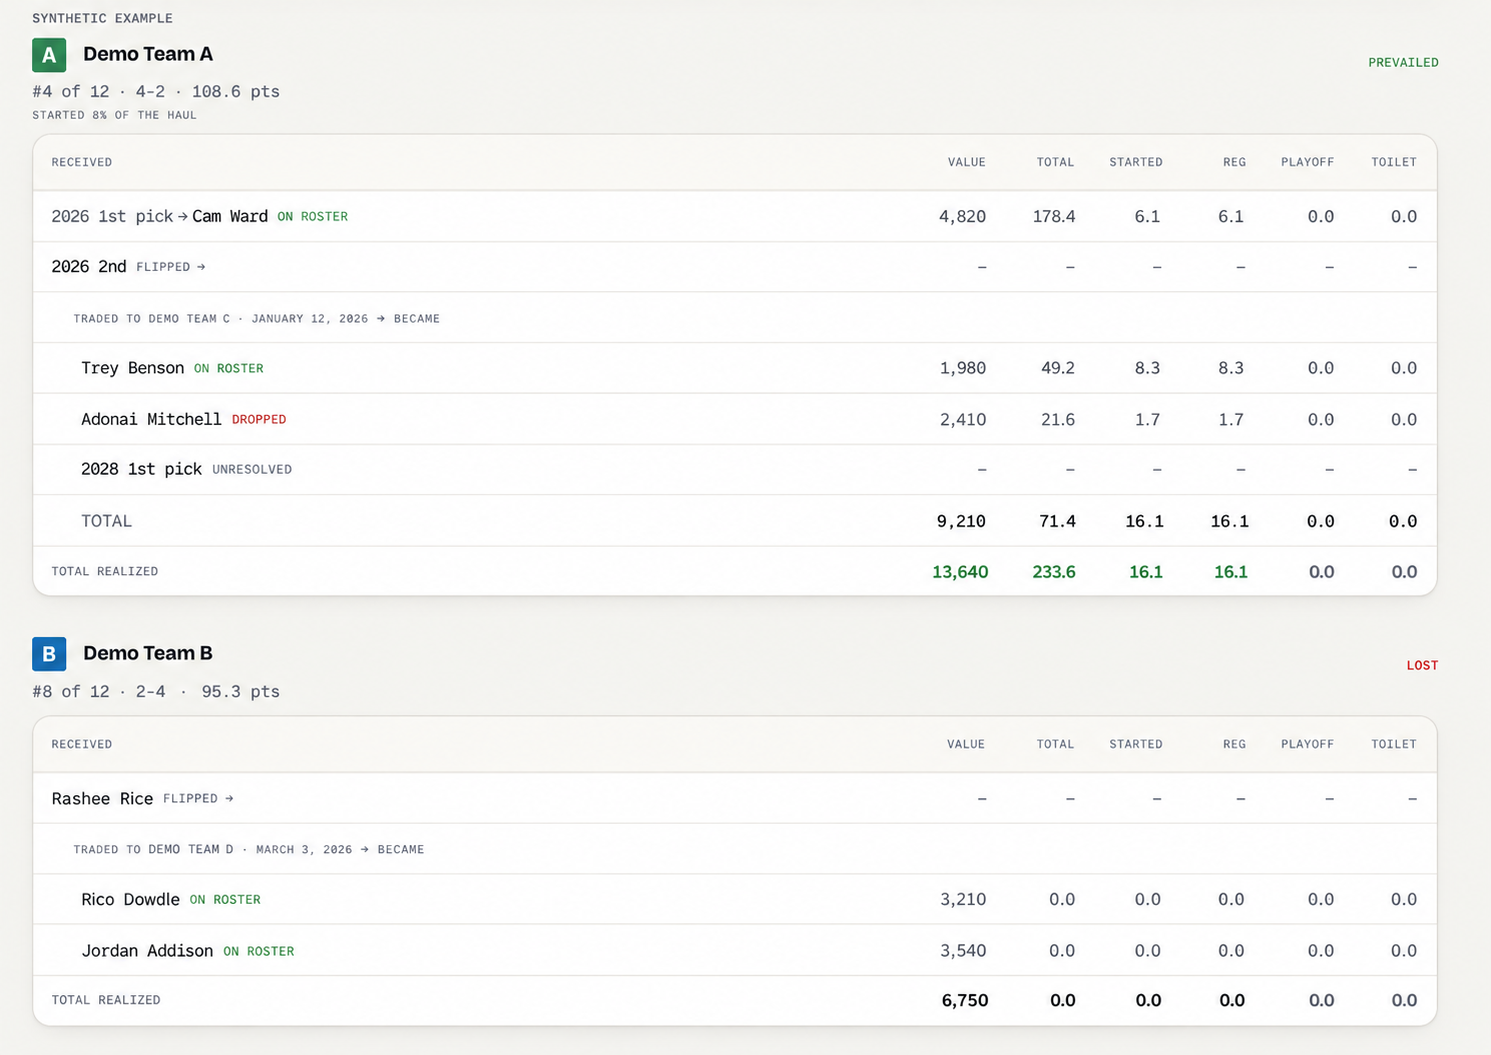Click the UNRESOLVED tag on 2028 1st pick

252,470
